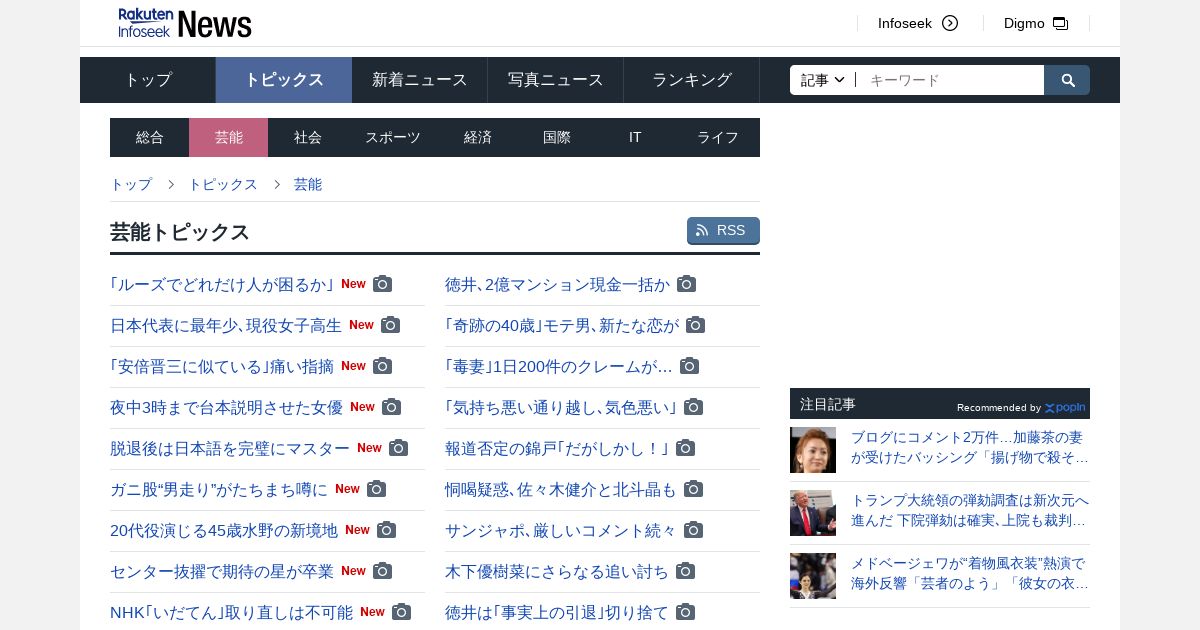Click camera icon beside 徳井は「事実上の引退」切り捨て
This screenshot has width=1200, height=630.
(686, 612)
